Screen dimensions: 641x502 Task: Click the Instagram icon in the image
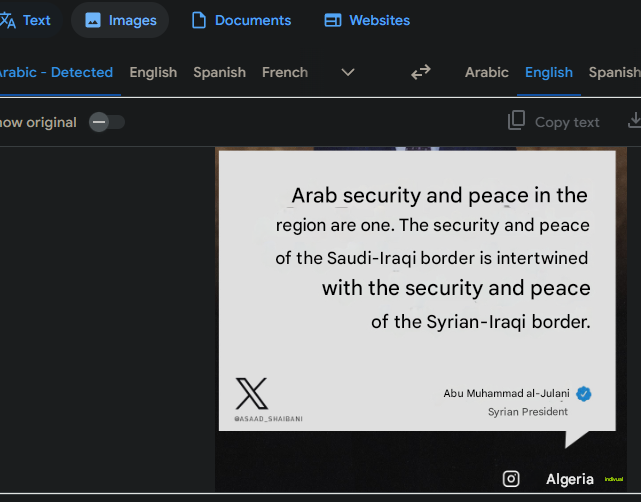point(511,479)
